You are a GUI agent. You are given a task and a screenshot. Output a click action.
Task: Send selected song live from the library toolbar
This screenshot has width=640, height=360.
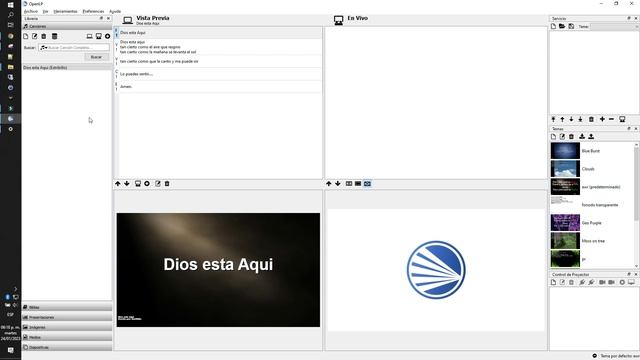[98, 36]
